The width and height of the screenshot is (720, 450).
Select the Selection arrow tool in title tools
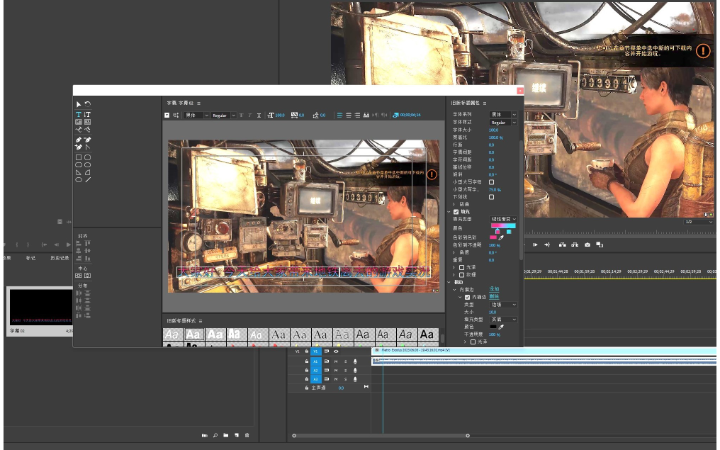[79, 104]
